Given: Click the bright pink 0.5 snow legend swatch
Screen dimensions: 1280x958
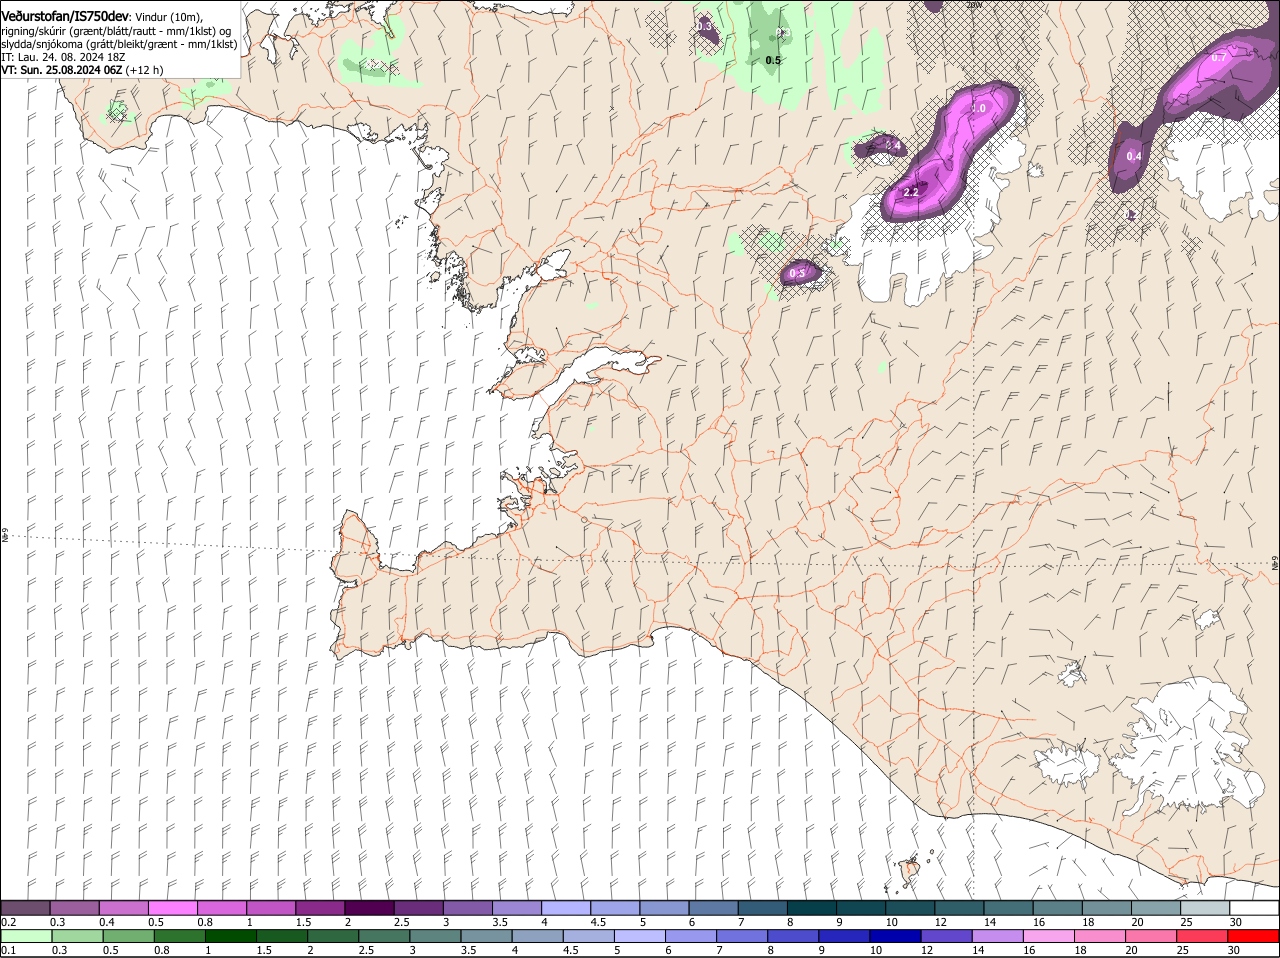Looking at the screenshot, I should (x=173, y=908).
